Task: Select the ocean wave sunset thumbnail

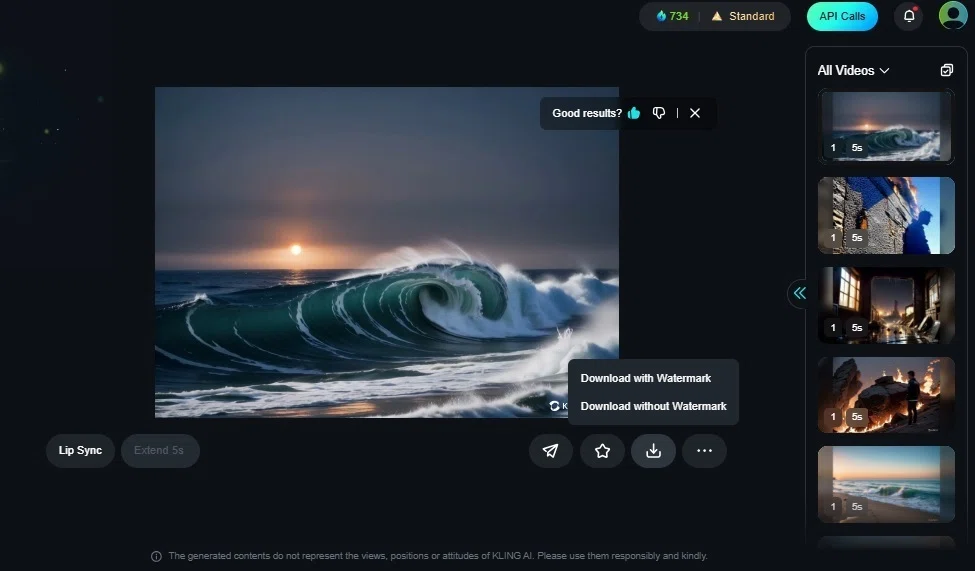Action: [886, 126]
